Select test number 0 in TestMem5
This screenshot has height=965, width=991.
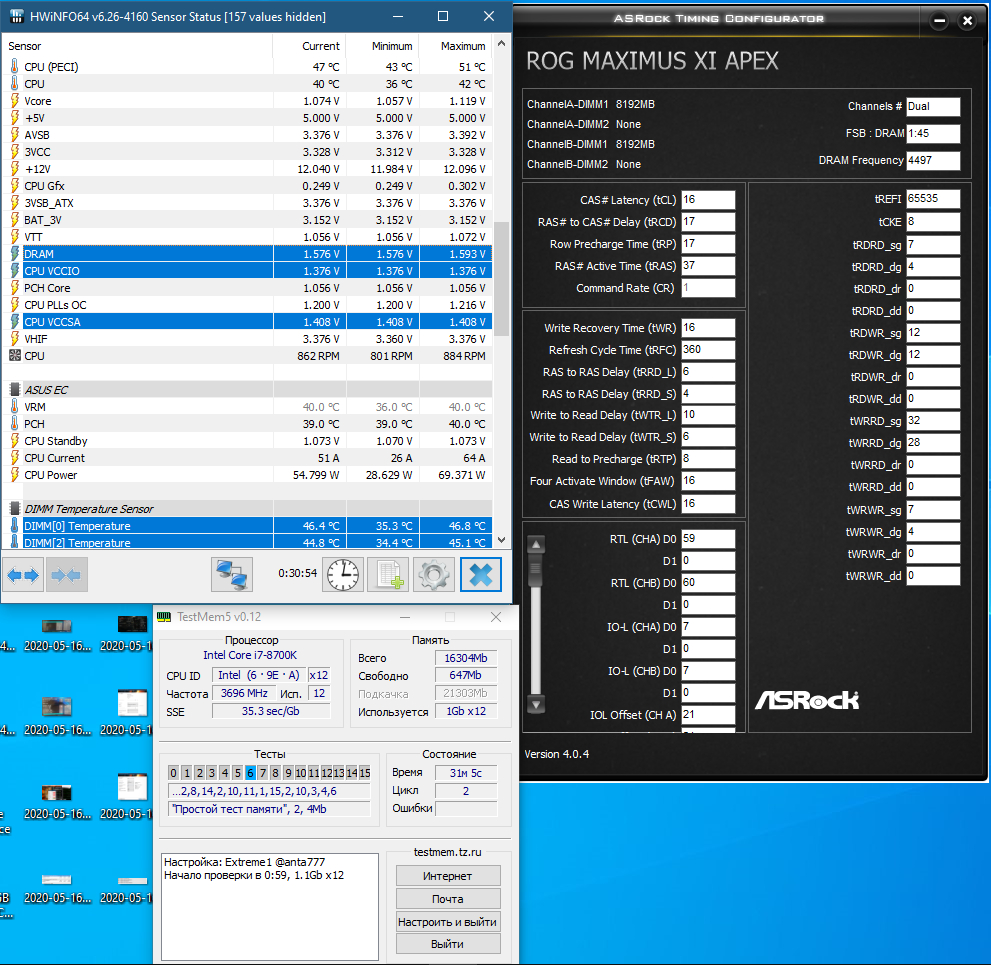(x=173, y=773)
